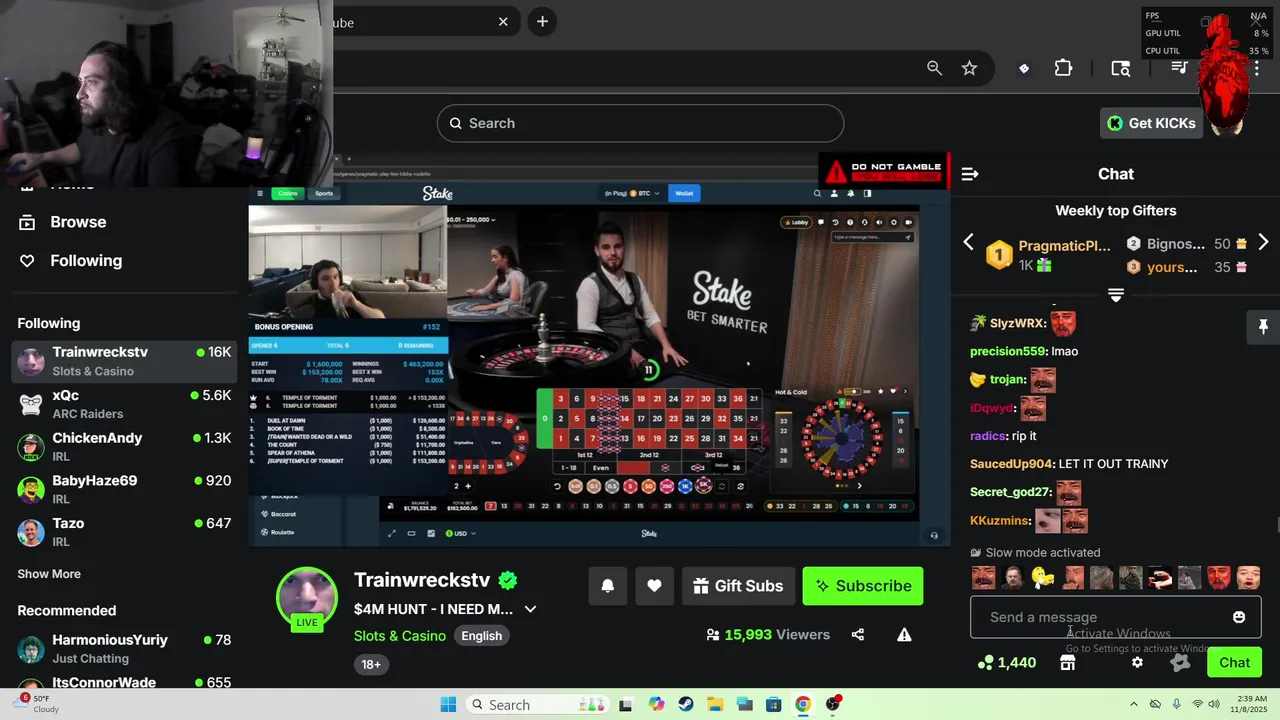Open a new browser tab

coord(542,22)
